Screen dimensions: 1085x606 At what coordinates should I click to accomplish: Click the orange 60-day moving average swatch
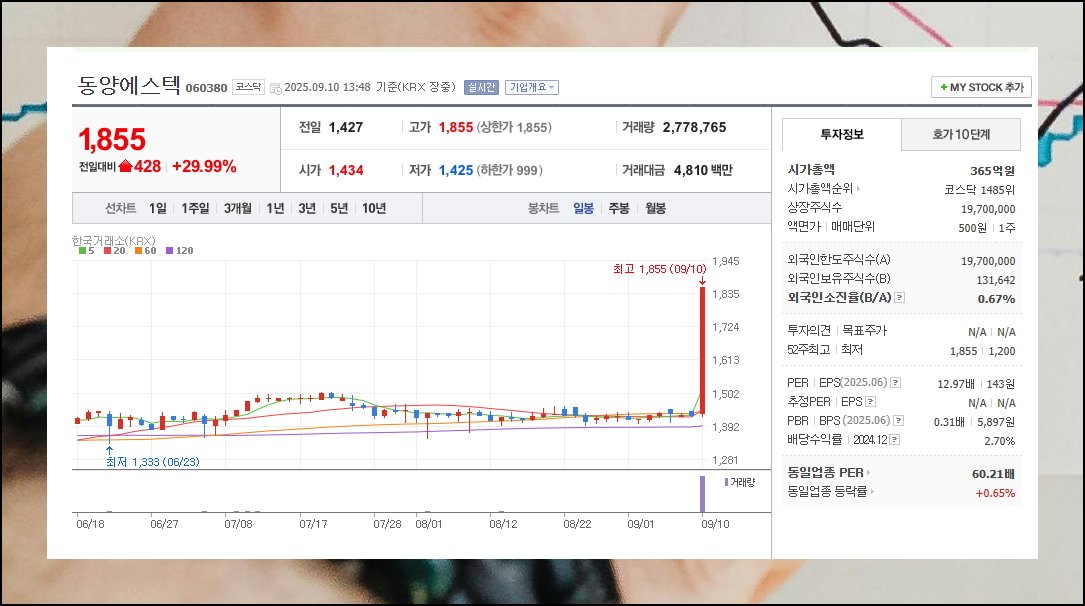click(x=138, y=250)
